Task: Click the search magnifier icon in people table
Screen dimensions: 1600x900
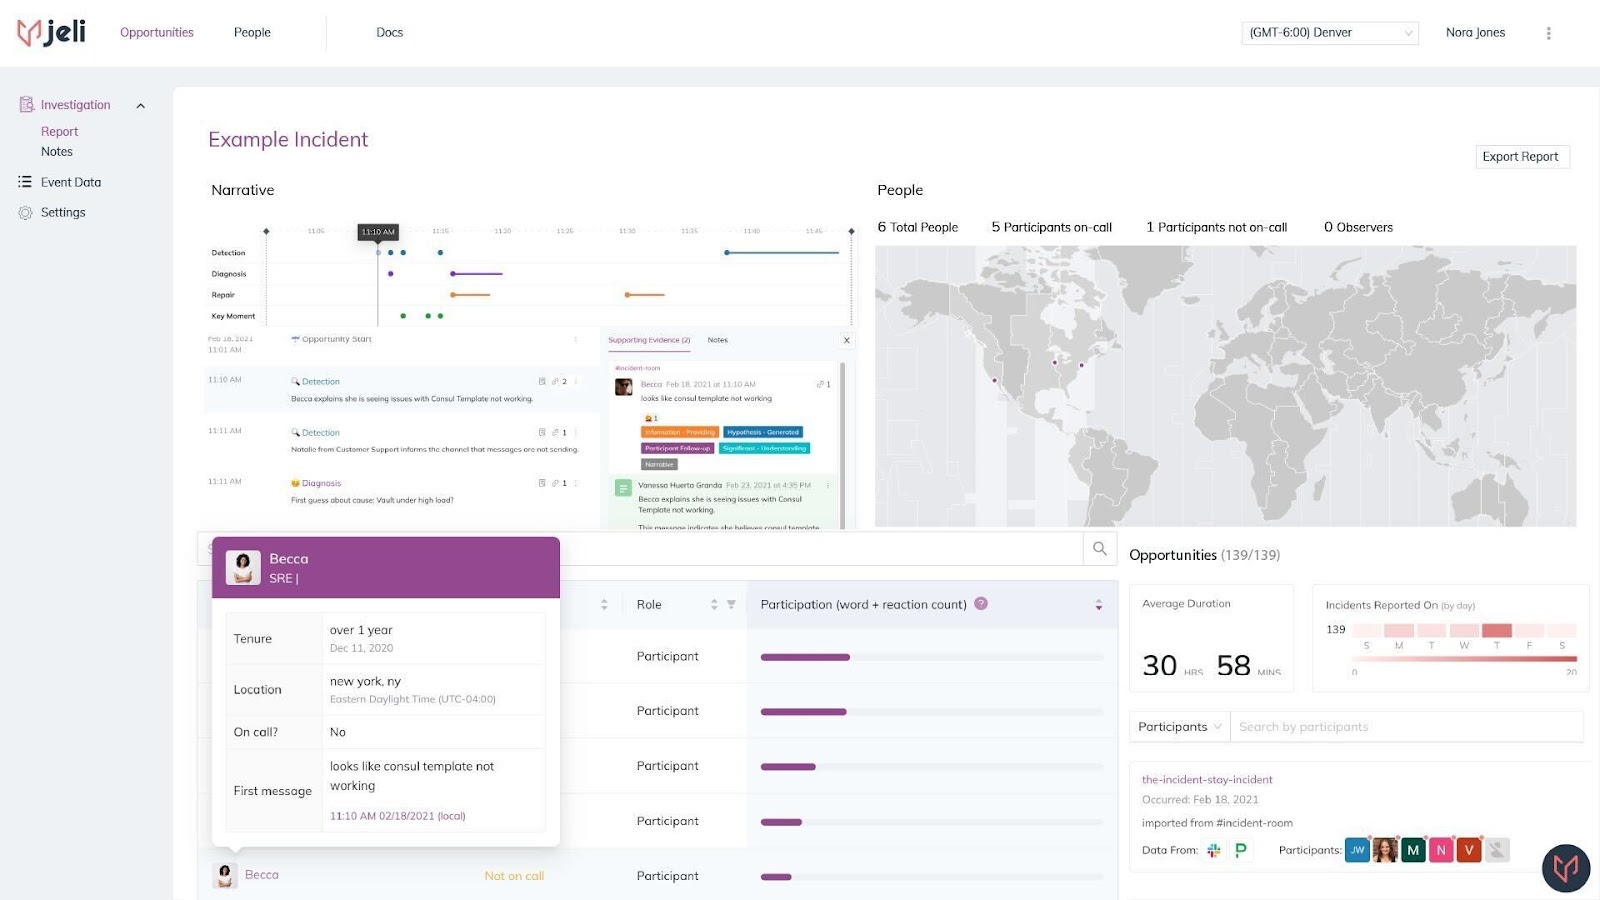Action: point(1100,548)
